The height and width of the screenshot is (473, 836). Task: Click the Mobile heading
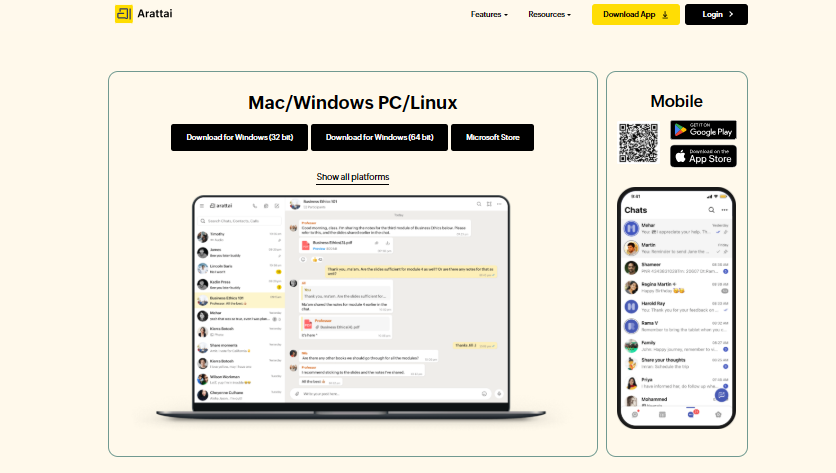coord(677,101)
